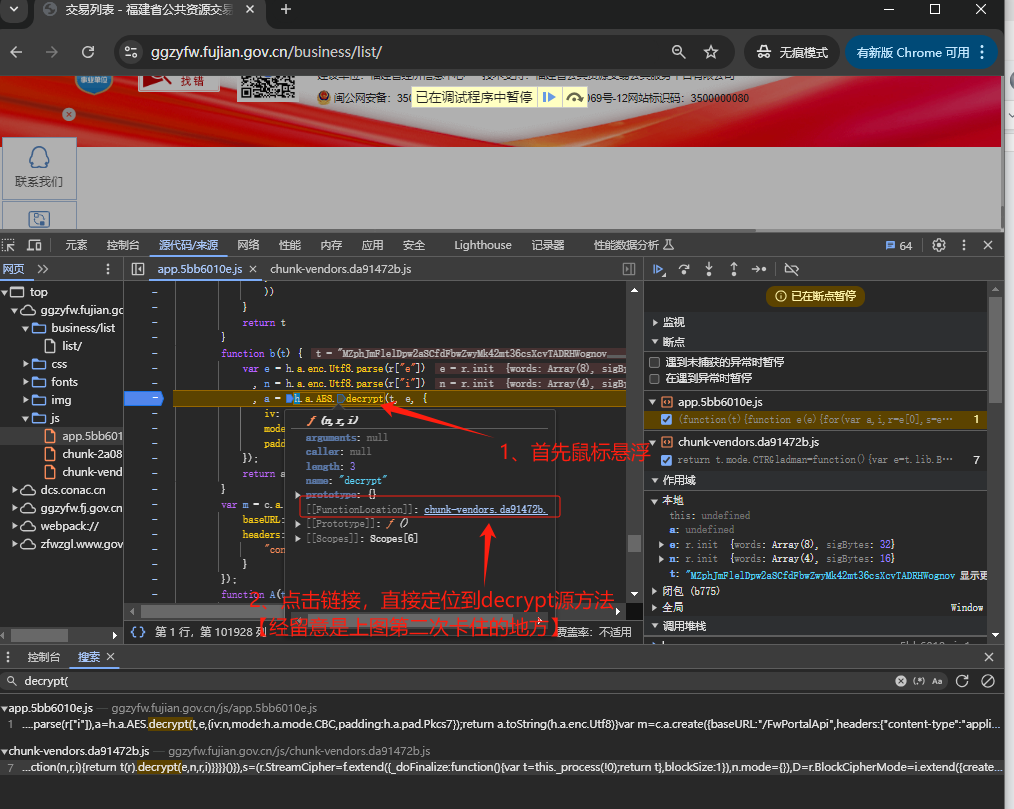Open a new browser tab
The width and height of the screenshot is (1014, 809).
pyautogui.click(x=286, y=10)
